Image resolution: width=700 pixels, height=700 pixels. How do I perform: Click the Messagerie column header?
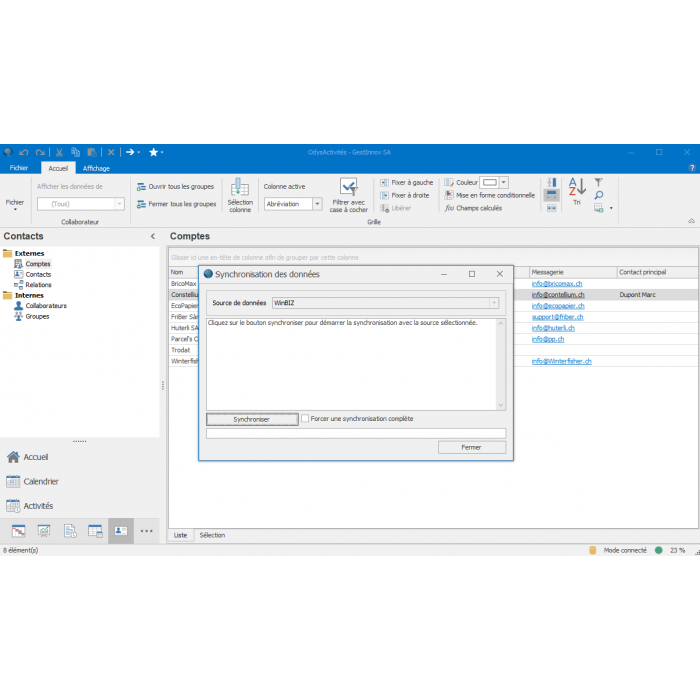click(573, 272)
